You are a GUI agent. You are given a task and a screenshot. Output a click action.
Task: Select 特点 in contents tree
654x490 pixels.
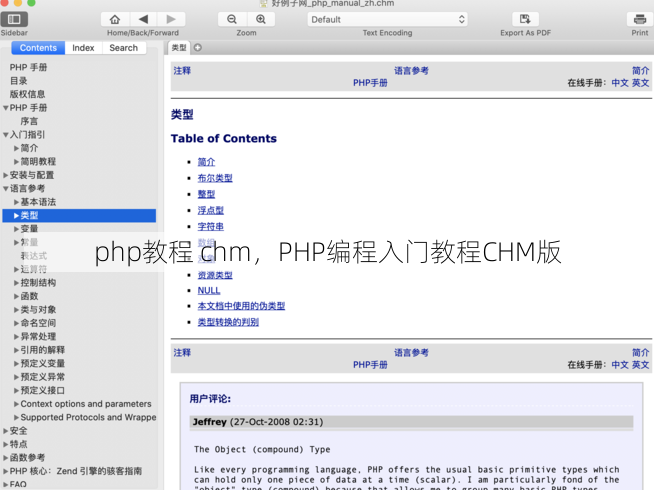(x=18, y=444)
